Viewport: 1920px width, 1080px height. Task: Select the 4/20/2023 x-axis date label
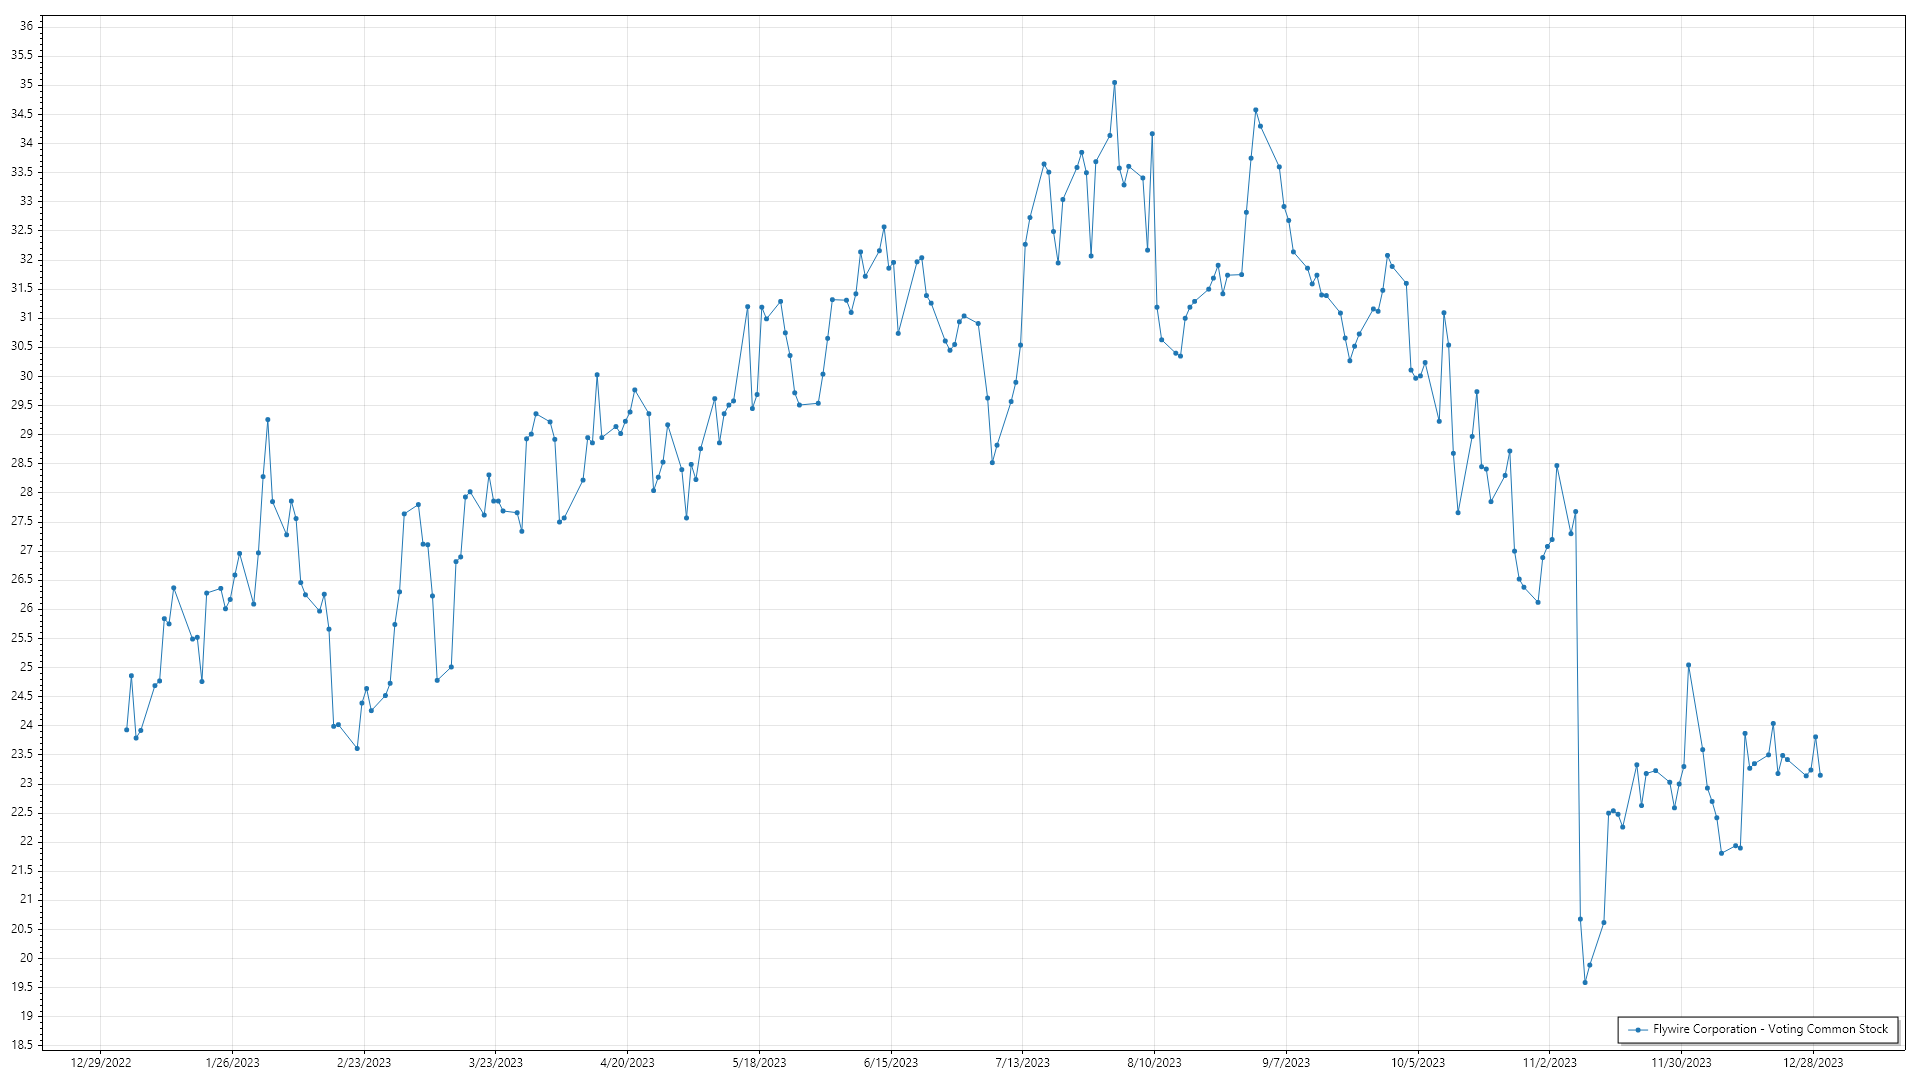tap(627, 1063)
